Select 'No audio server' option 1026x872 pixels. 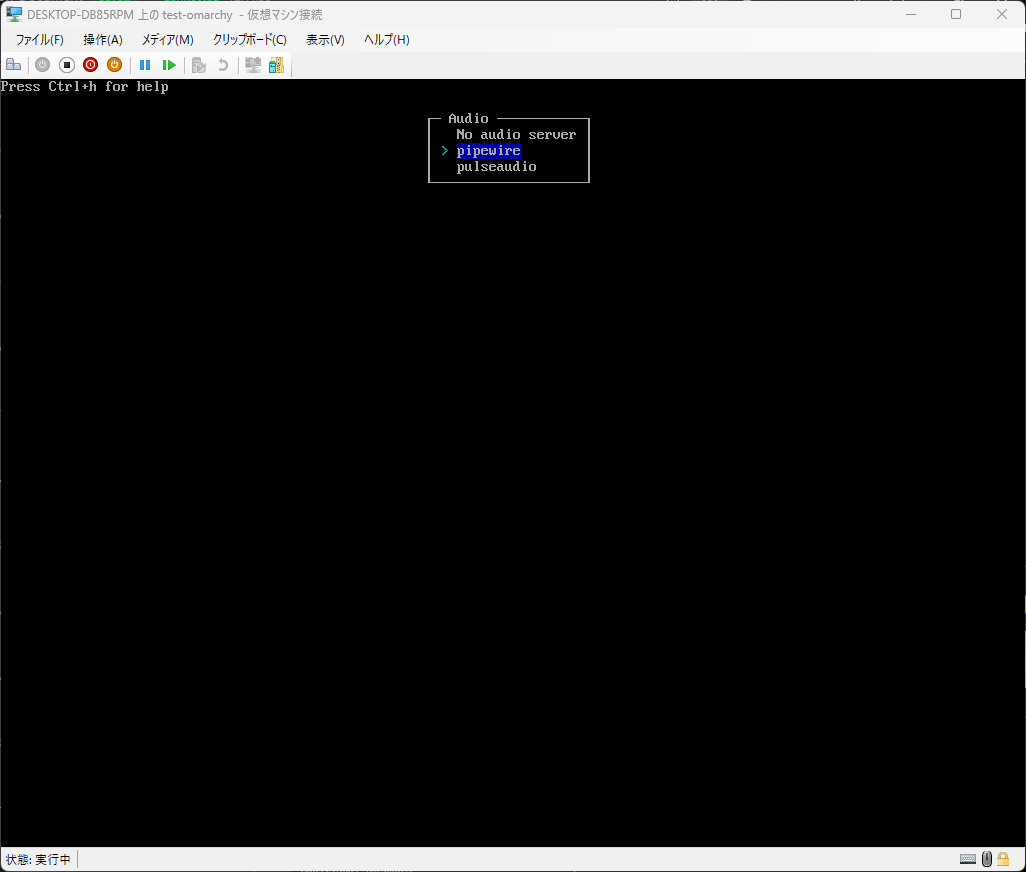pyautogui.click(x=516, y=135)
